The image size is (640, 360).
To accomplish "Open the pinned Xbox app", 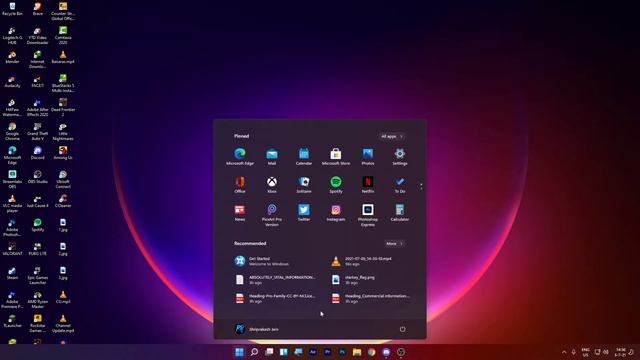I will [272, 185].
